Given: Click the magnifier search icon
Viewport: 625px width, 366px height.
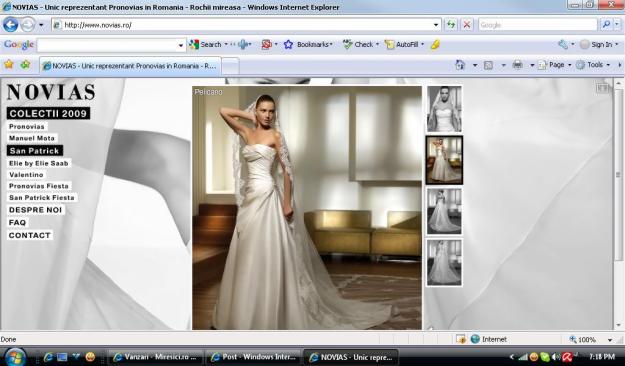Looking at the screenshot, I should (x=606, y=25).
